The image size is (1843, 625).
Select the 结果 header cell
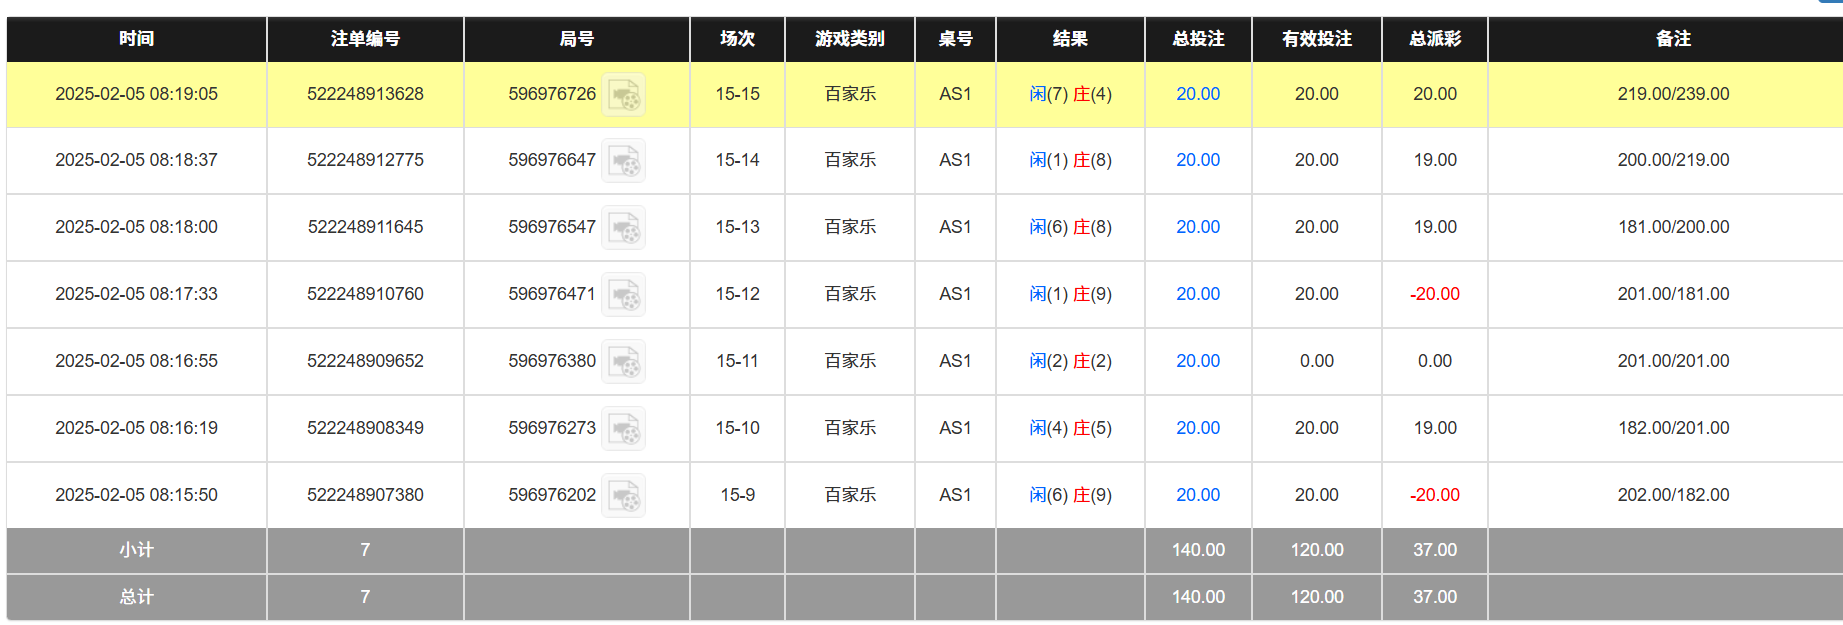click(1069, 39)
